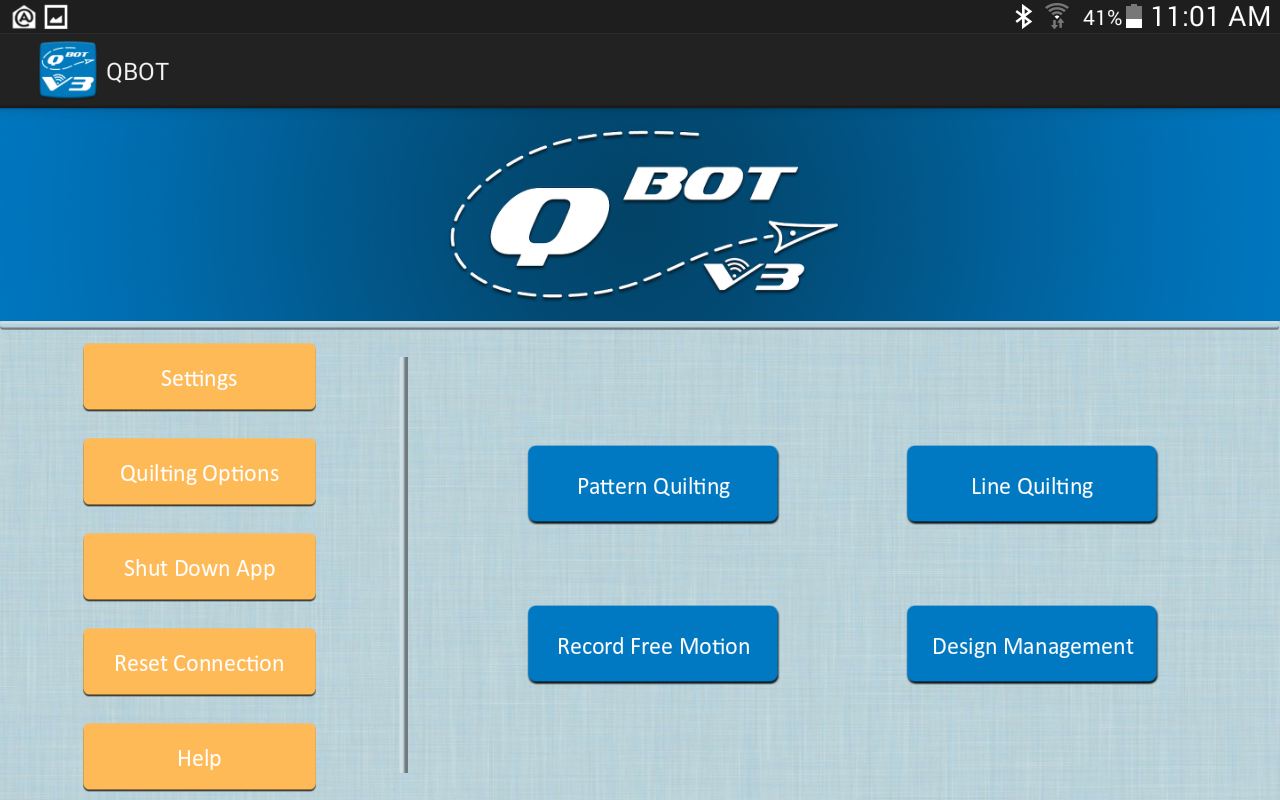Viewport: 1280px width, 800px height.
Task: Tap the Wi-Fi signal icon
Action: (1056, 16)
